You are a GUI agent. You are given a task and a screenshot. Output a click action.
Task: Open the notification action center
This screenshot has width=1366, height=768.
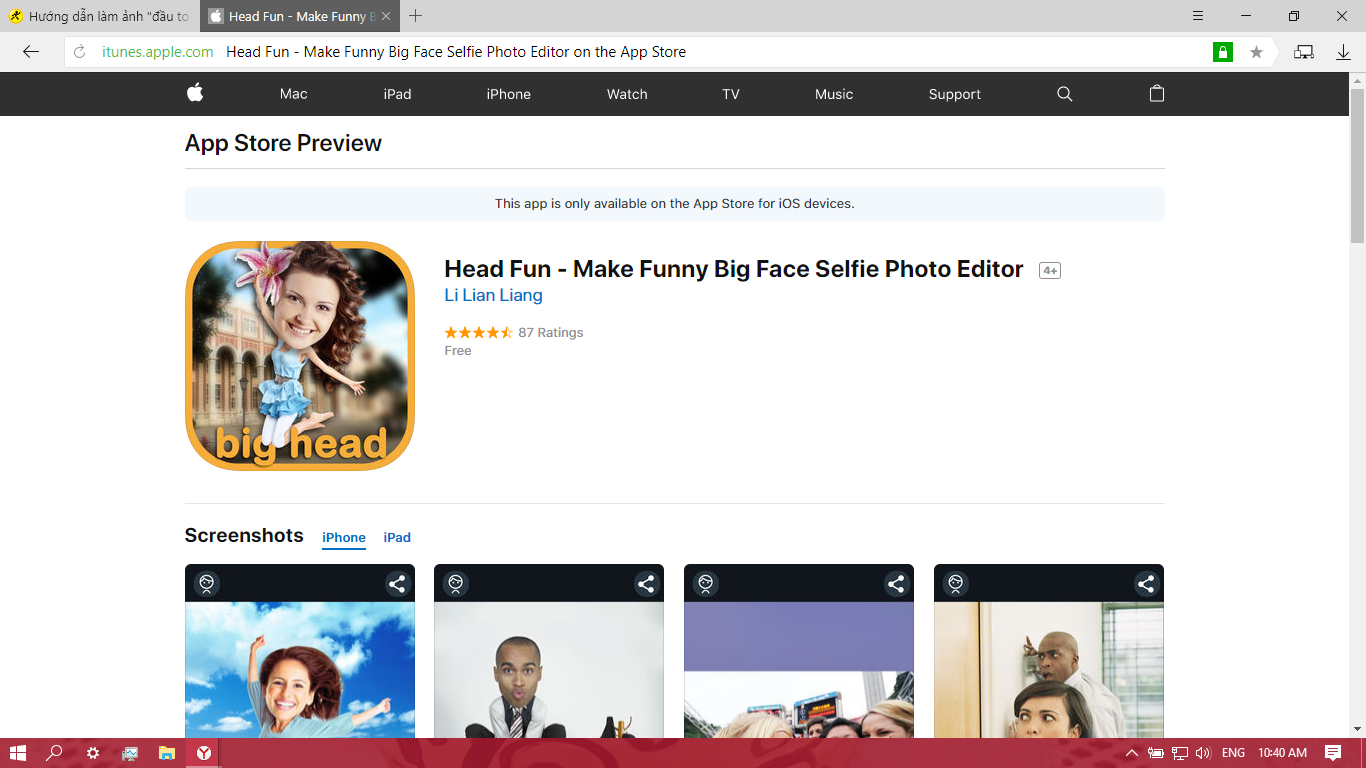click(1333, 753)
